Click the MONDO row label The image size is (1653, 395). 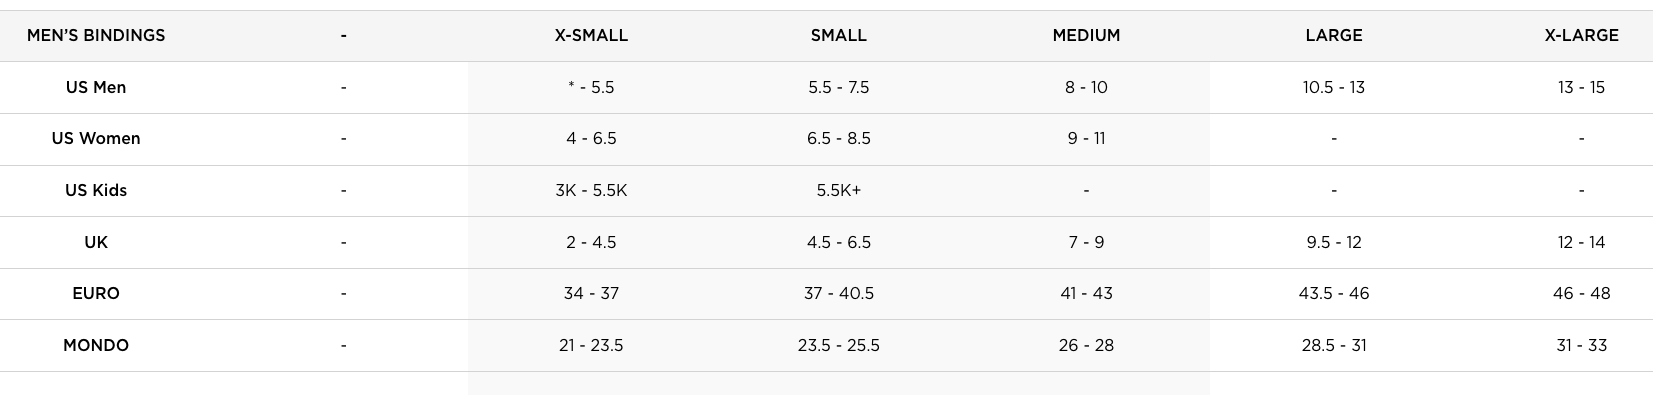click(96, 345)
